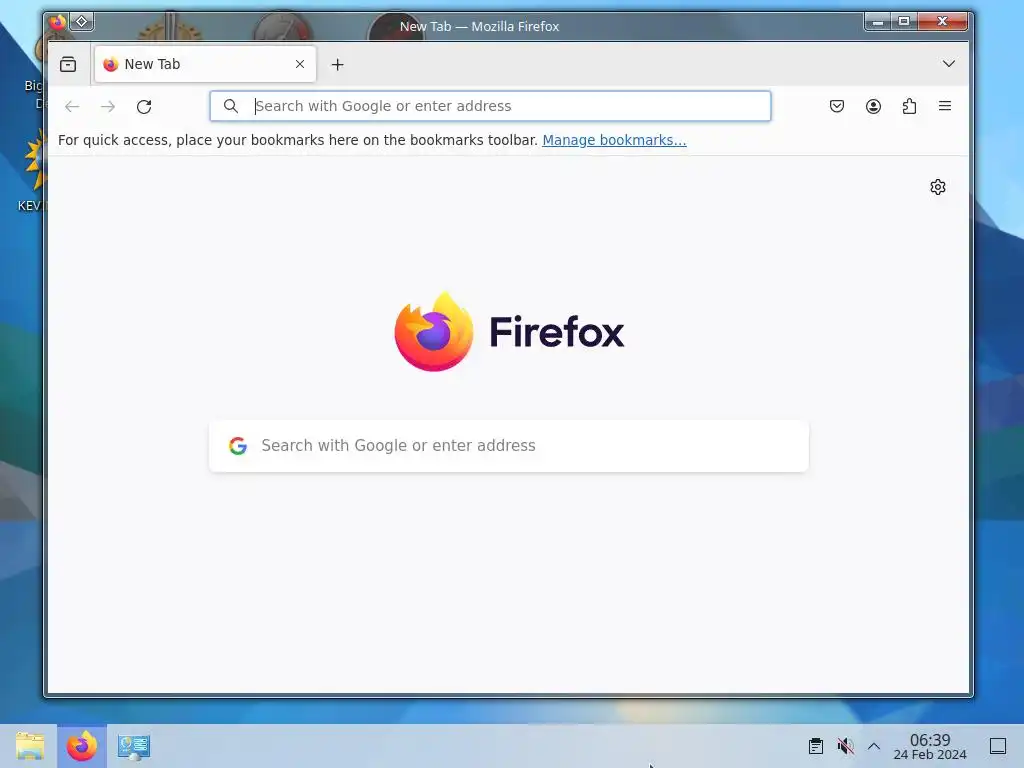The width and height of the screenshot is (1024, 768).
Task: Expand hidden system tray icons arrow
Action: (874, 746)
